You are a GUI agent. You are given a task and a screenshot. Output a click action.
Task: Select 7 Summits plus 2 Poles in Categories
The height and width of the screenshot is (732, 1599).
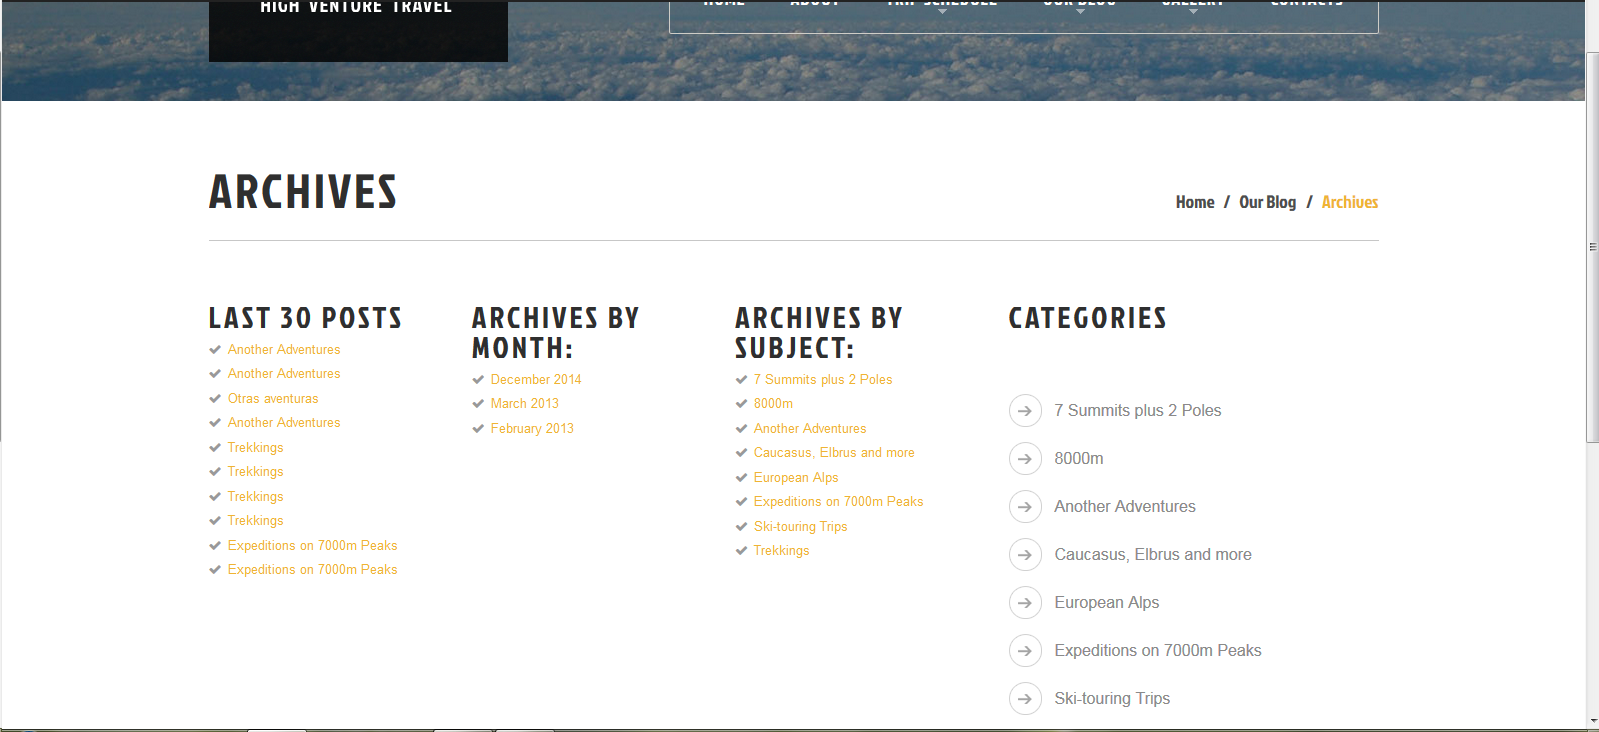tap(1138, 411)
